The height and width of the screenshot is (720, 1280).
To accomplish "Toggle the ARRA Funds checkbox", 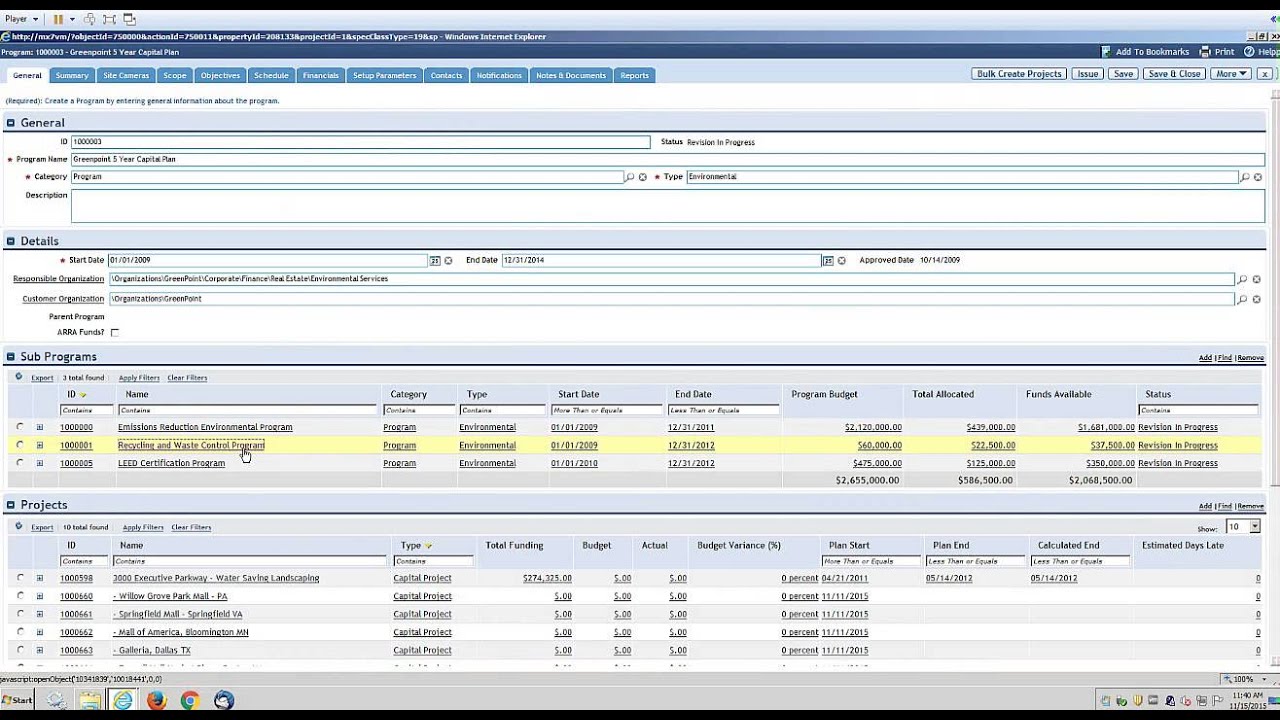I will click(114, 333).
